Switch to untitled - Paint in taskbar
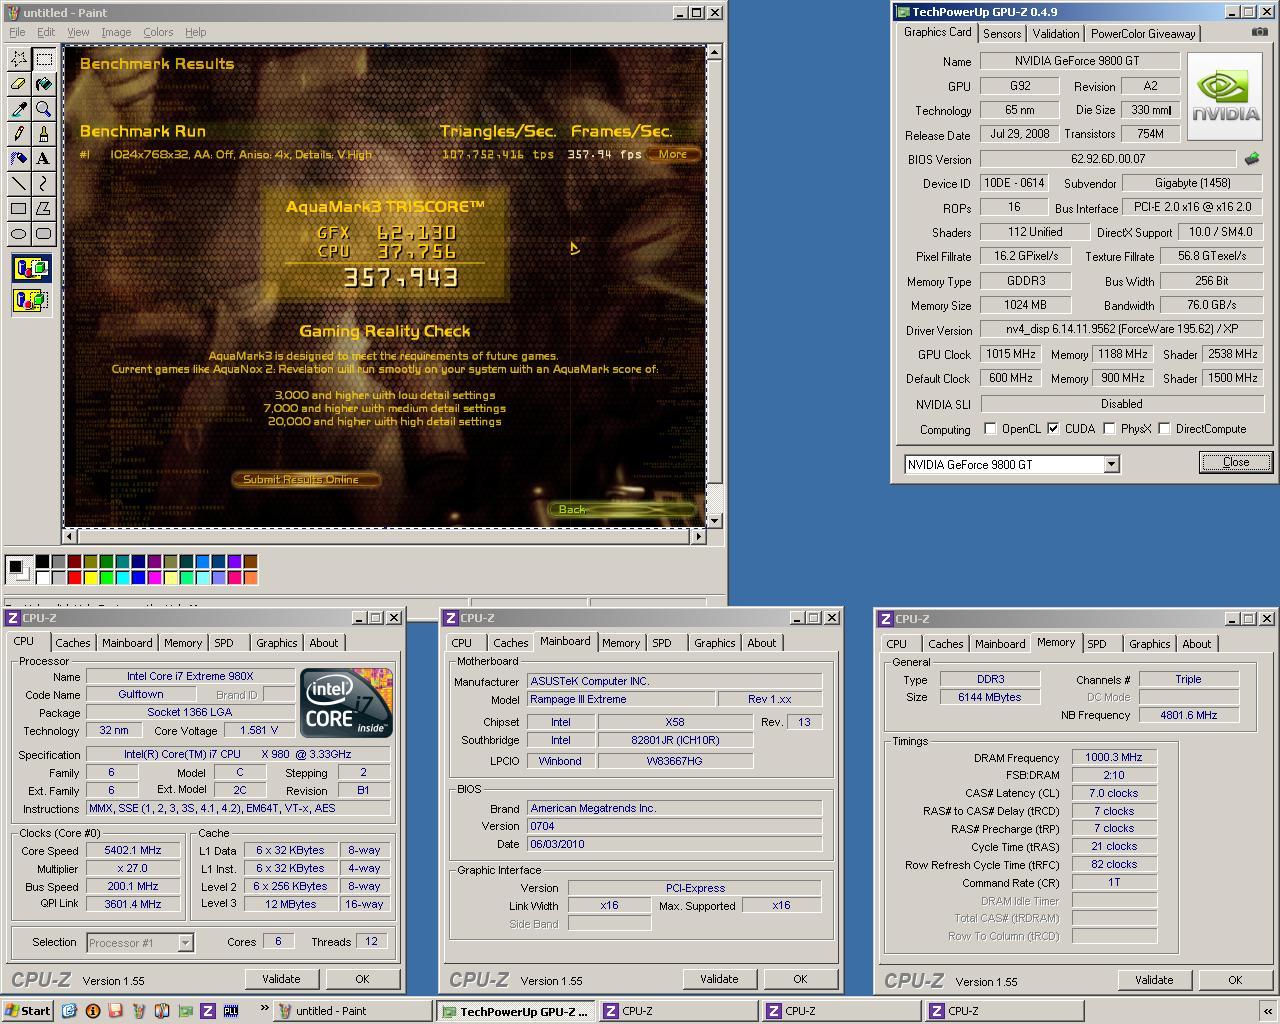Screen dimensions: 1280x1024 (x=353, y=1011)
